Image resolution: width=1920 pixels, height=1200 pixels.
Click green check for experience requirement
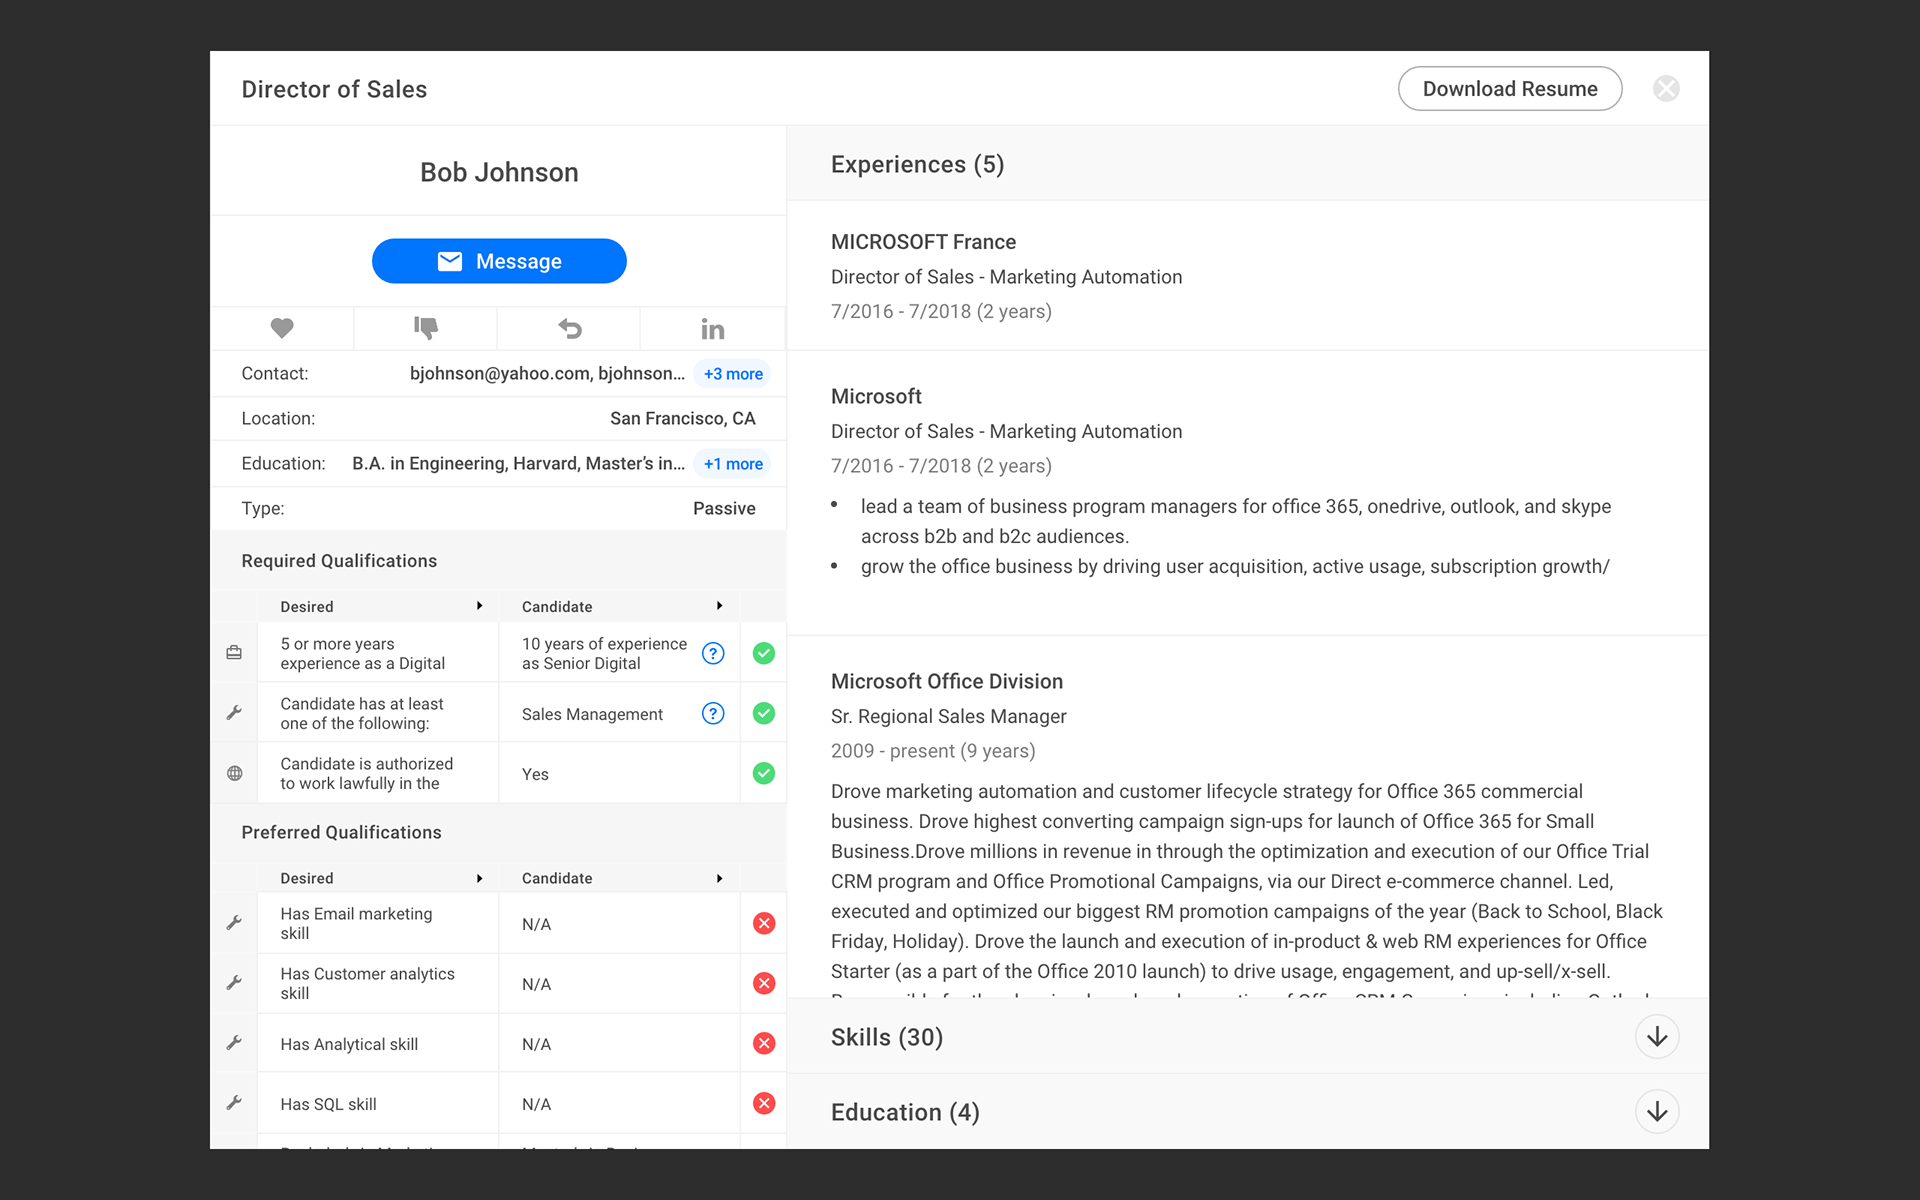(764, 653)
